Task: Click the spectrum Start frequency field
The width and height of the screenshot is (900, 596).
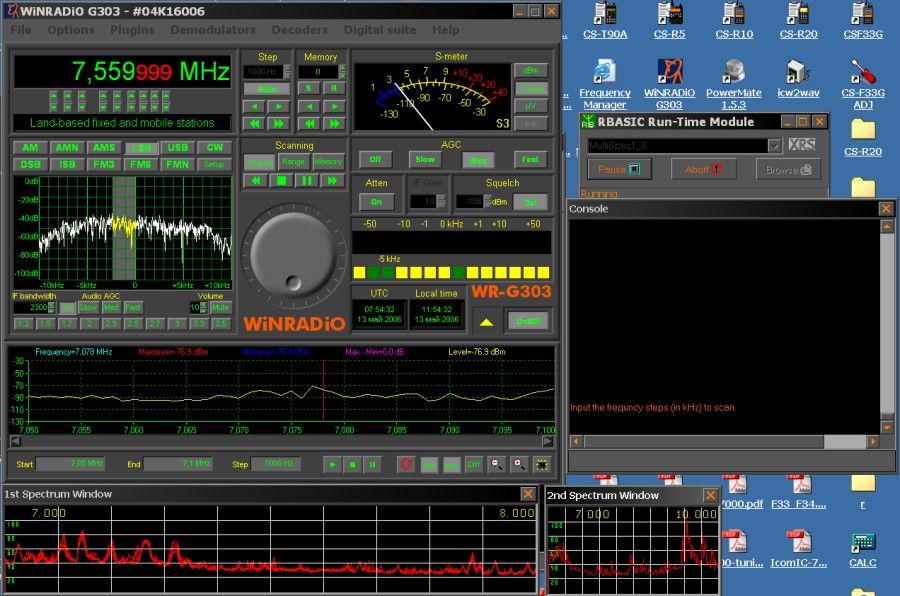Action: [70, 463]
